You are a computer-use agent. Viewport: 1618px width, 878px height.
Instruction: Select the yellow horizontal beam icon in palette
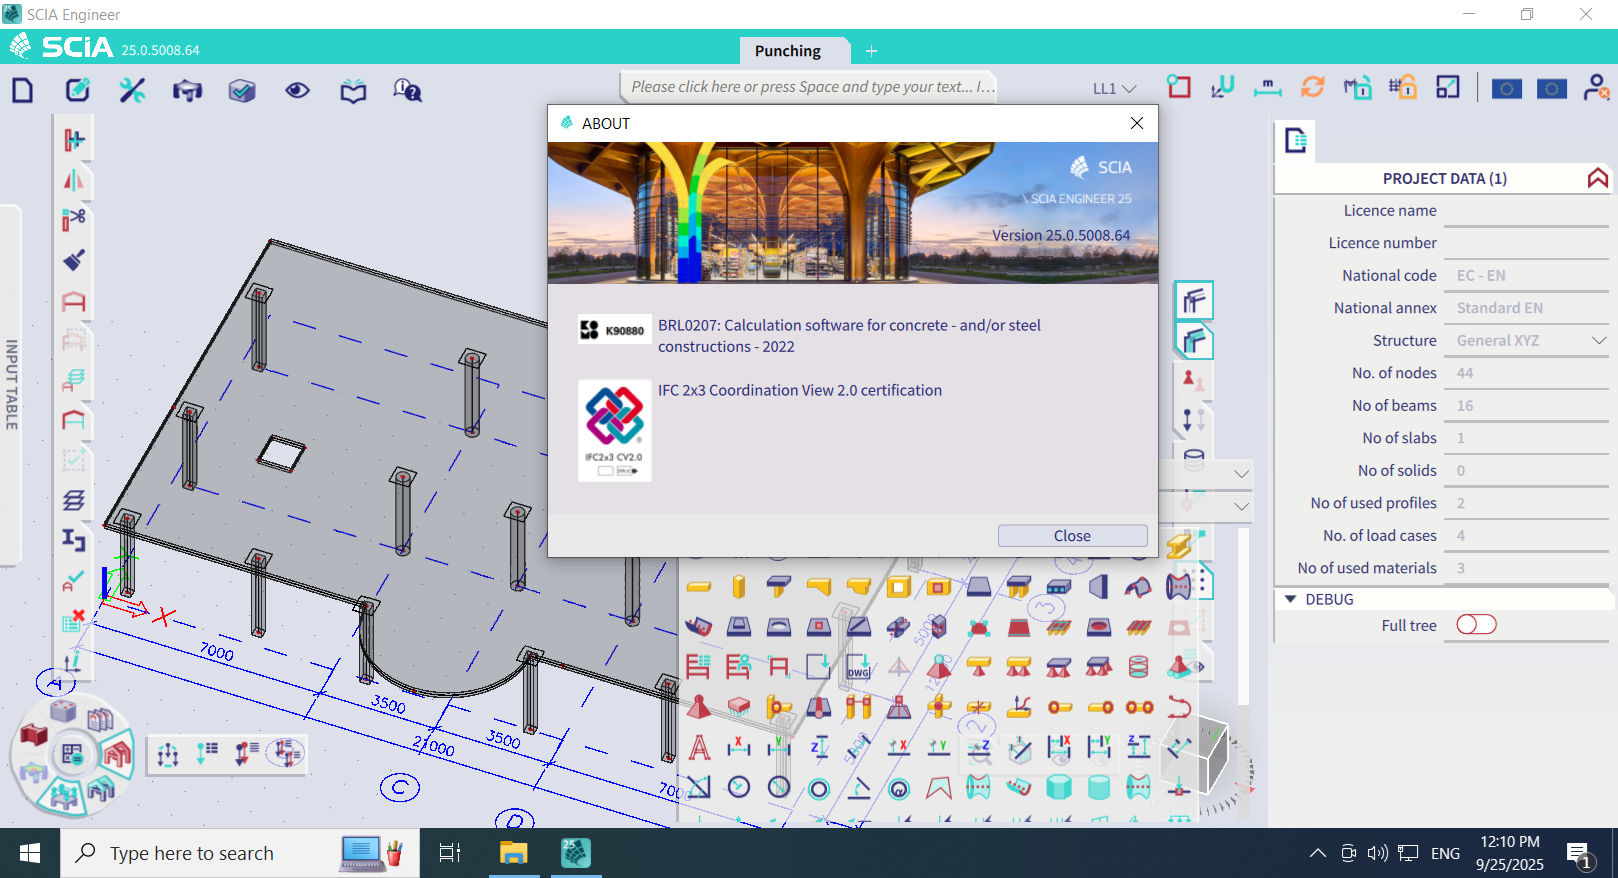pos(698,587)
